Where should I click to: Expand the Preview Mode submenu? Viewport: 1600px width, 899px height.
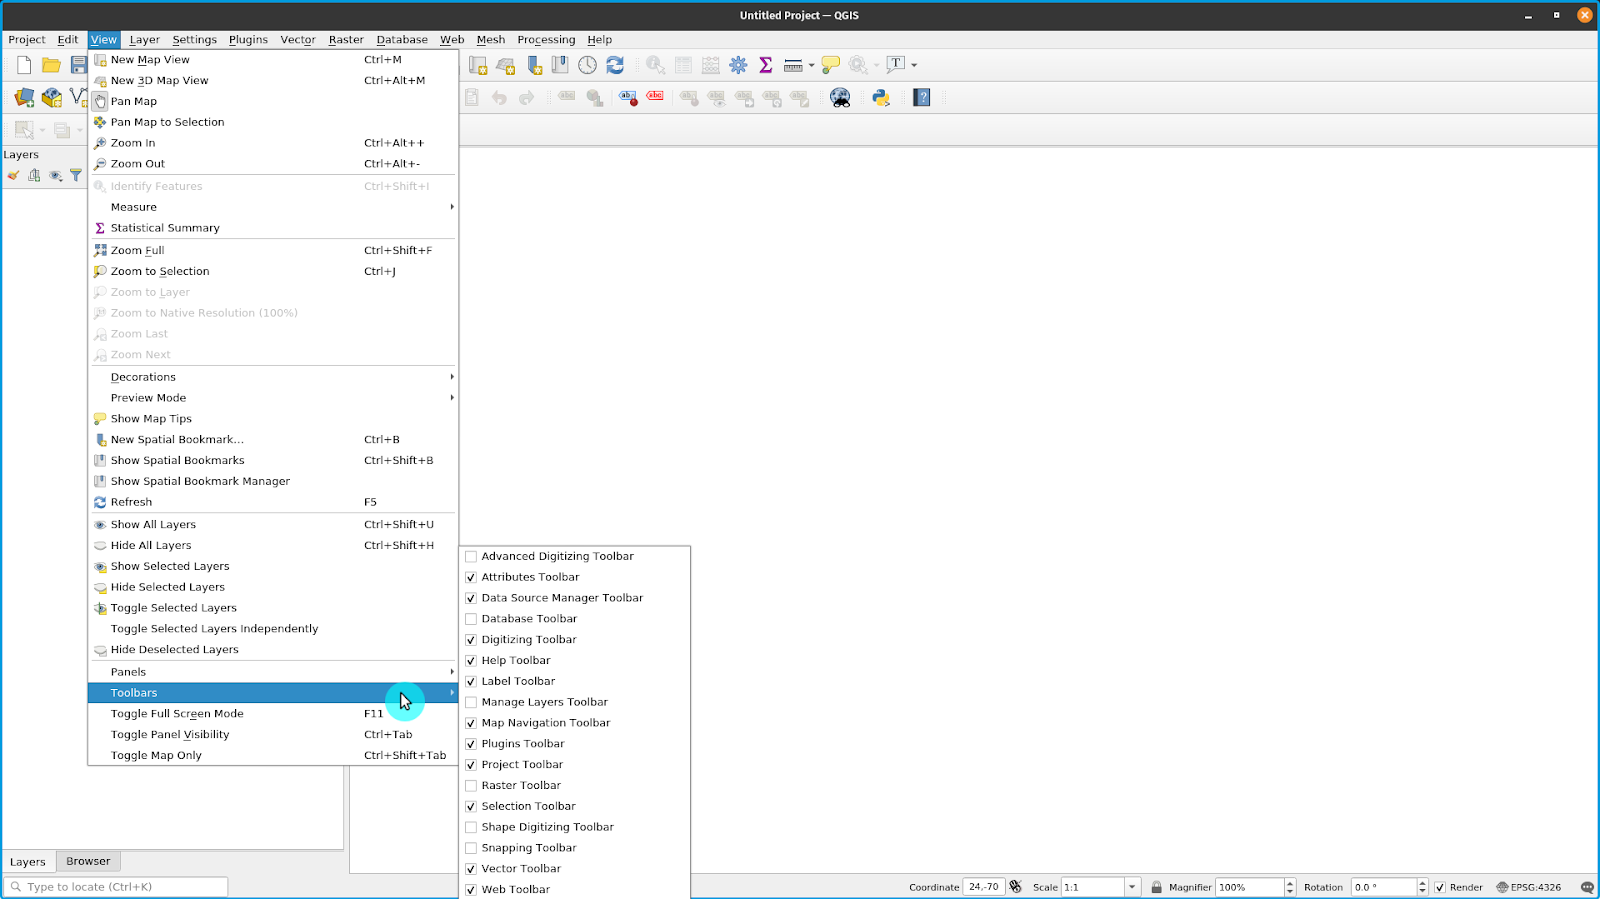tap(273, 398)
